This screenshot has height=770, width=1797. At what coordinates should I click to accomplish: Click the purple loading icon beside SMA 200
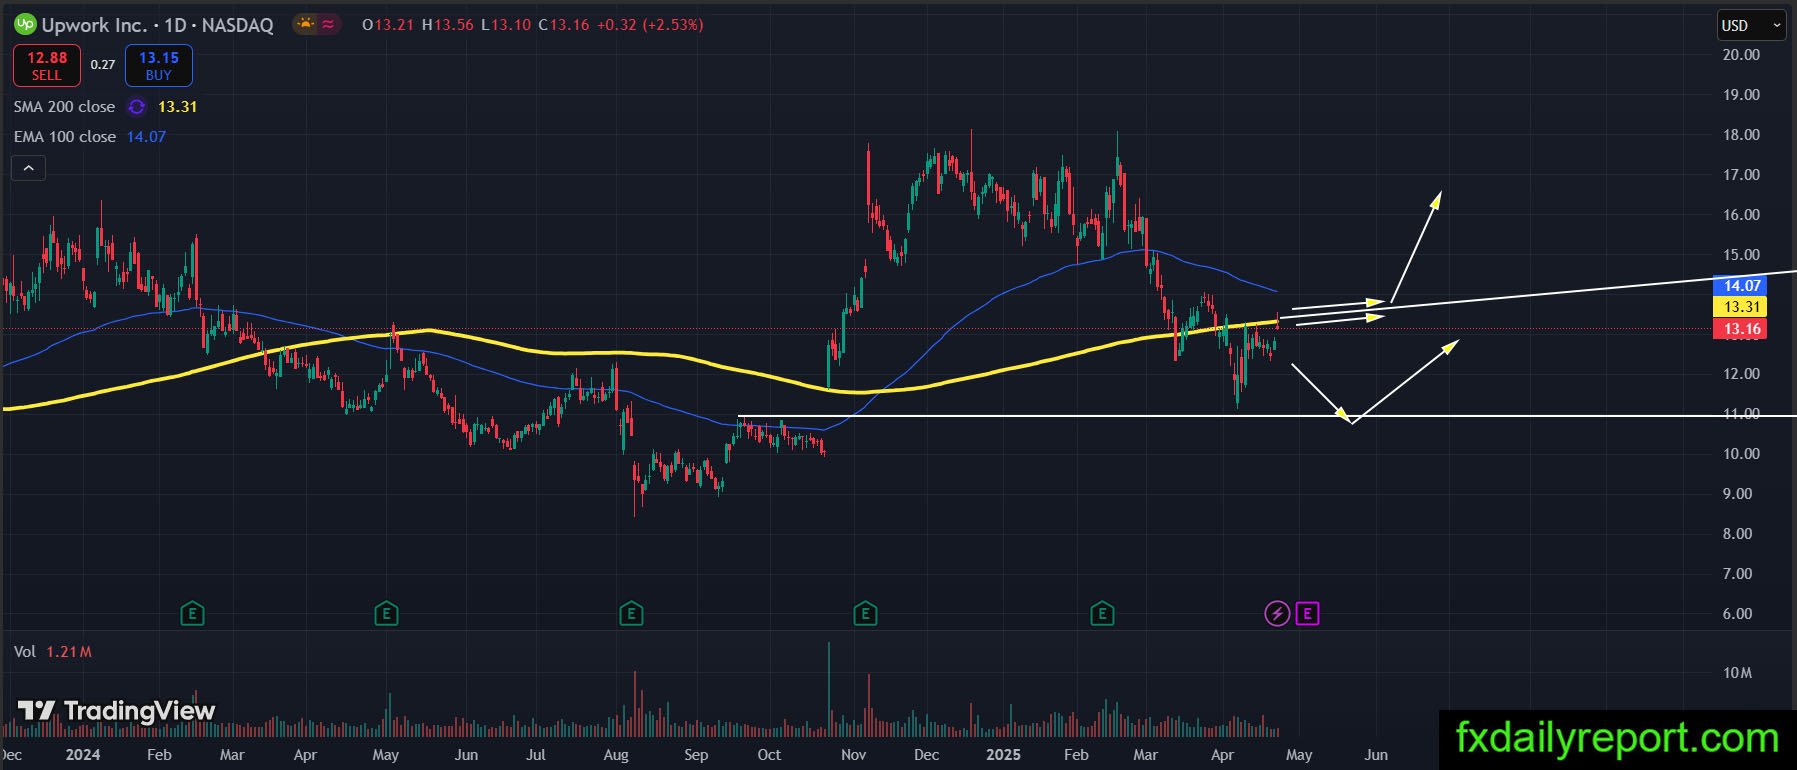pos(137,107)
